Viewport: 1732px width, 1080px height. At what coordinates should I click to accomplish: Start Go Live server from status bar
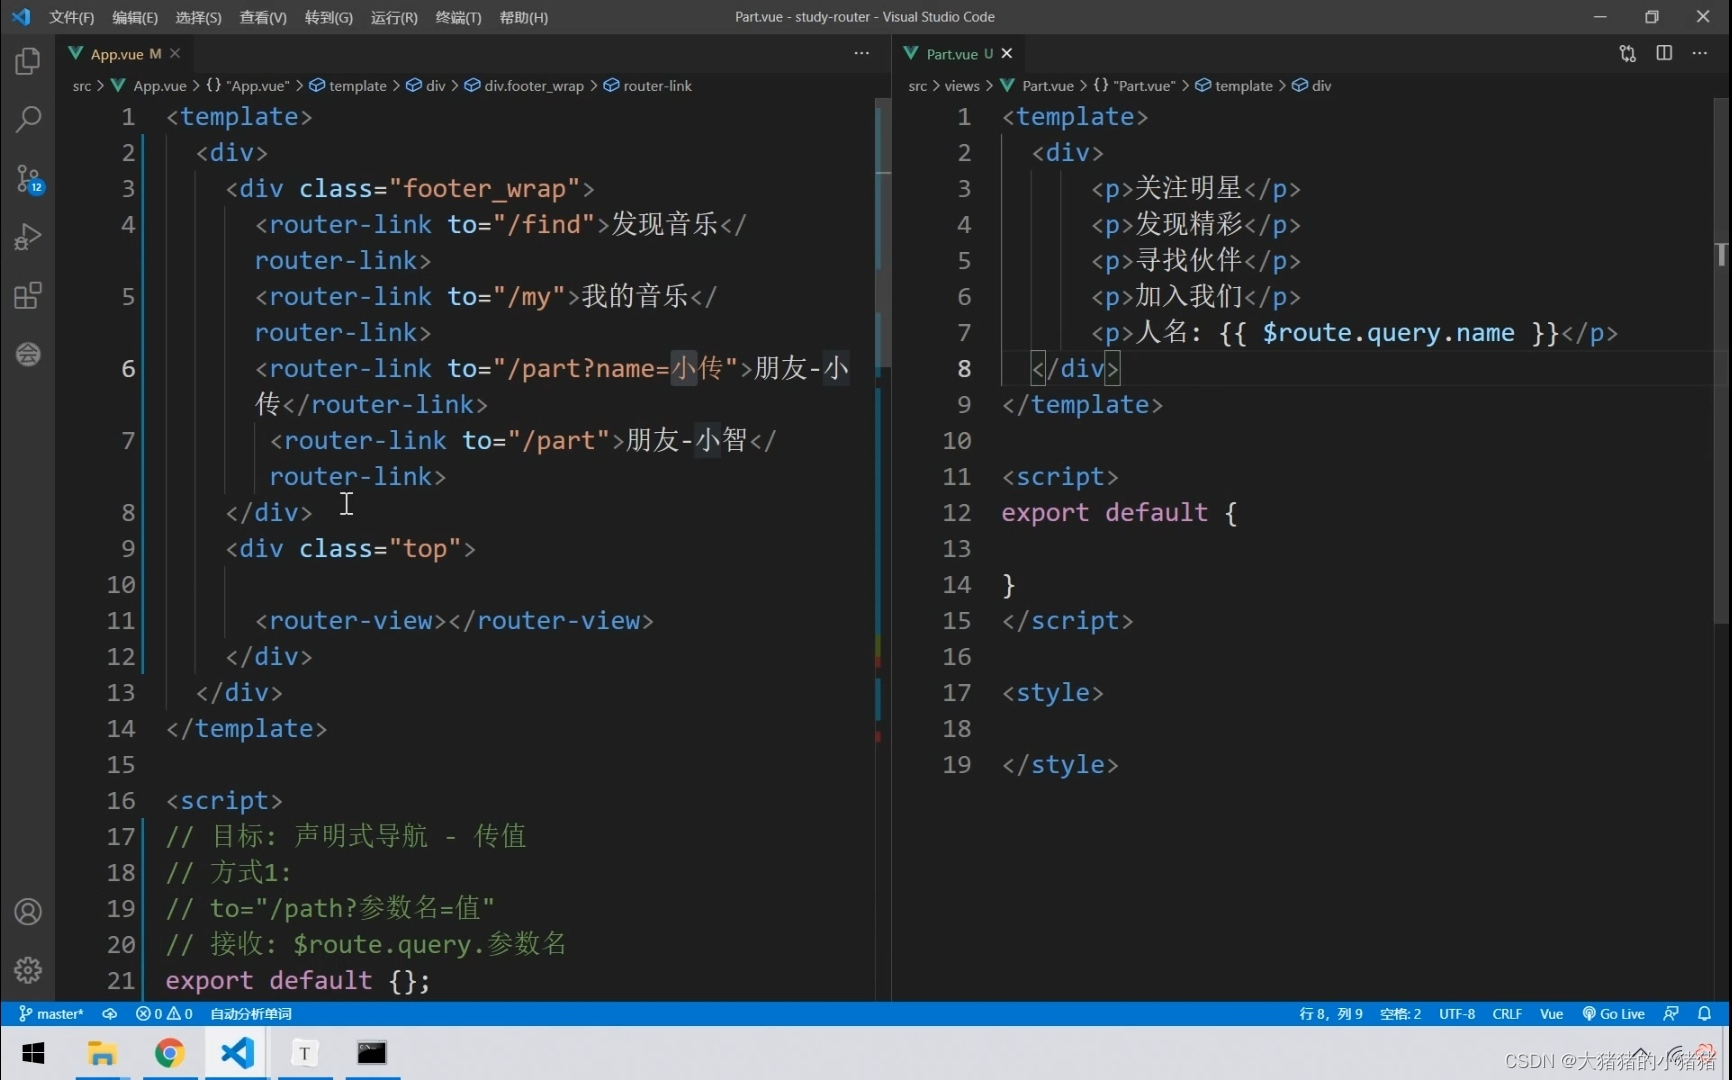click(1614, 1014)
